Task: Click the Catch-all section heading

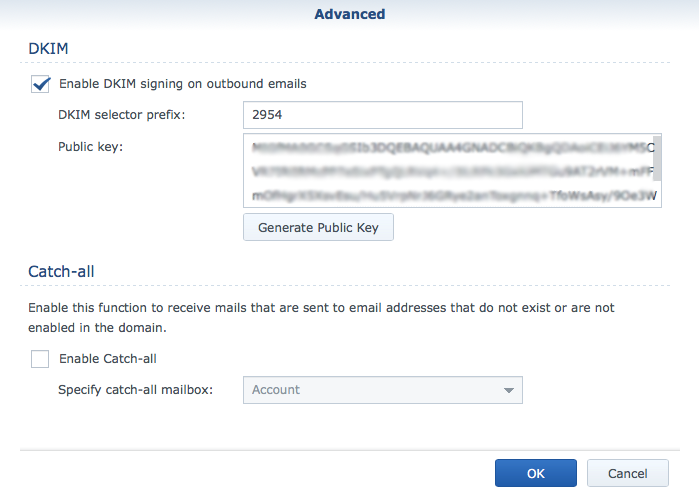Action: tap(61, 270)
